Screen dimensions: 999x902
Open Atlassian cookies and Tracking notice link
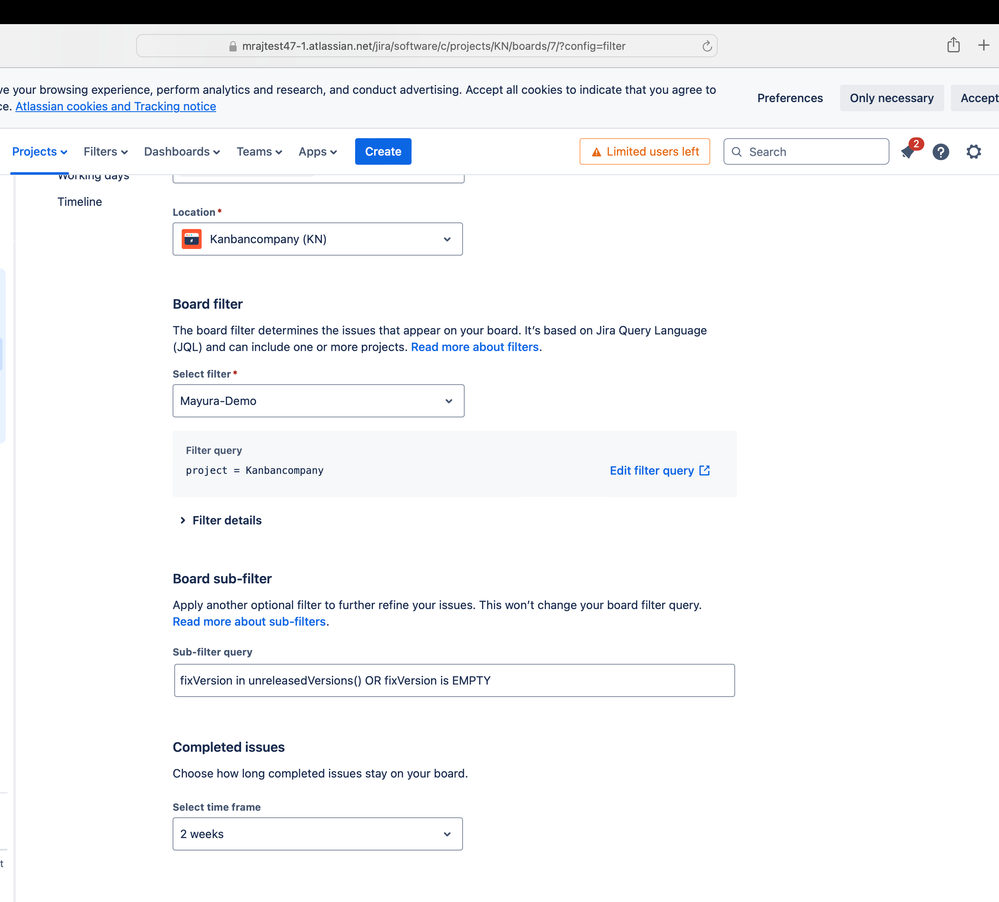(x=115, y=106)
